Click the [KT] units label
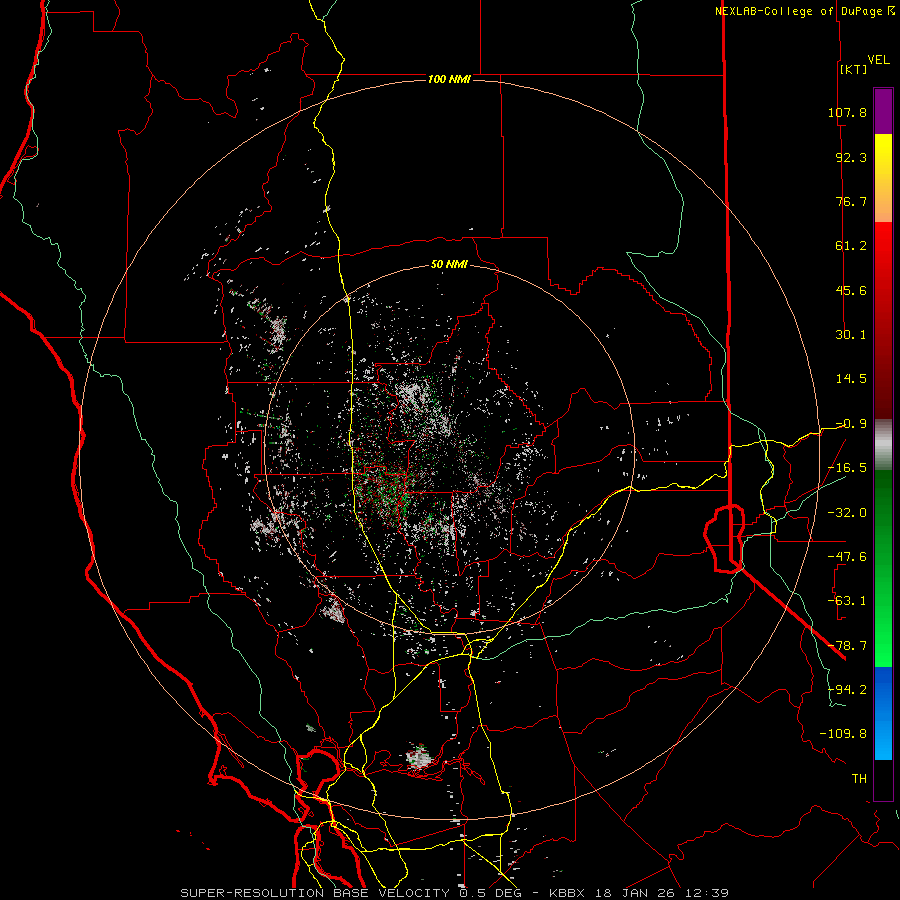 pos(853,69)
